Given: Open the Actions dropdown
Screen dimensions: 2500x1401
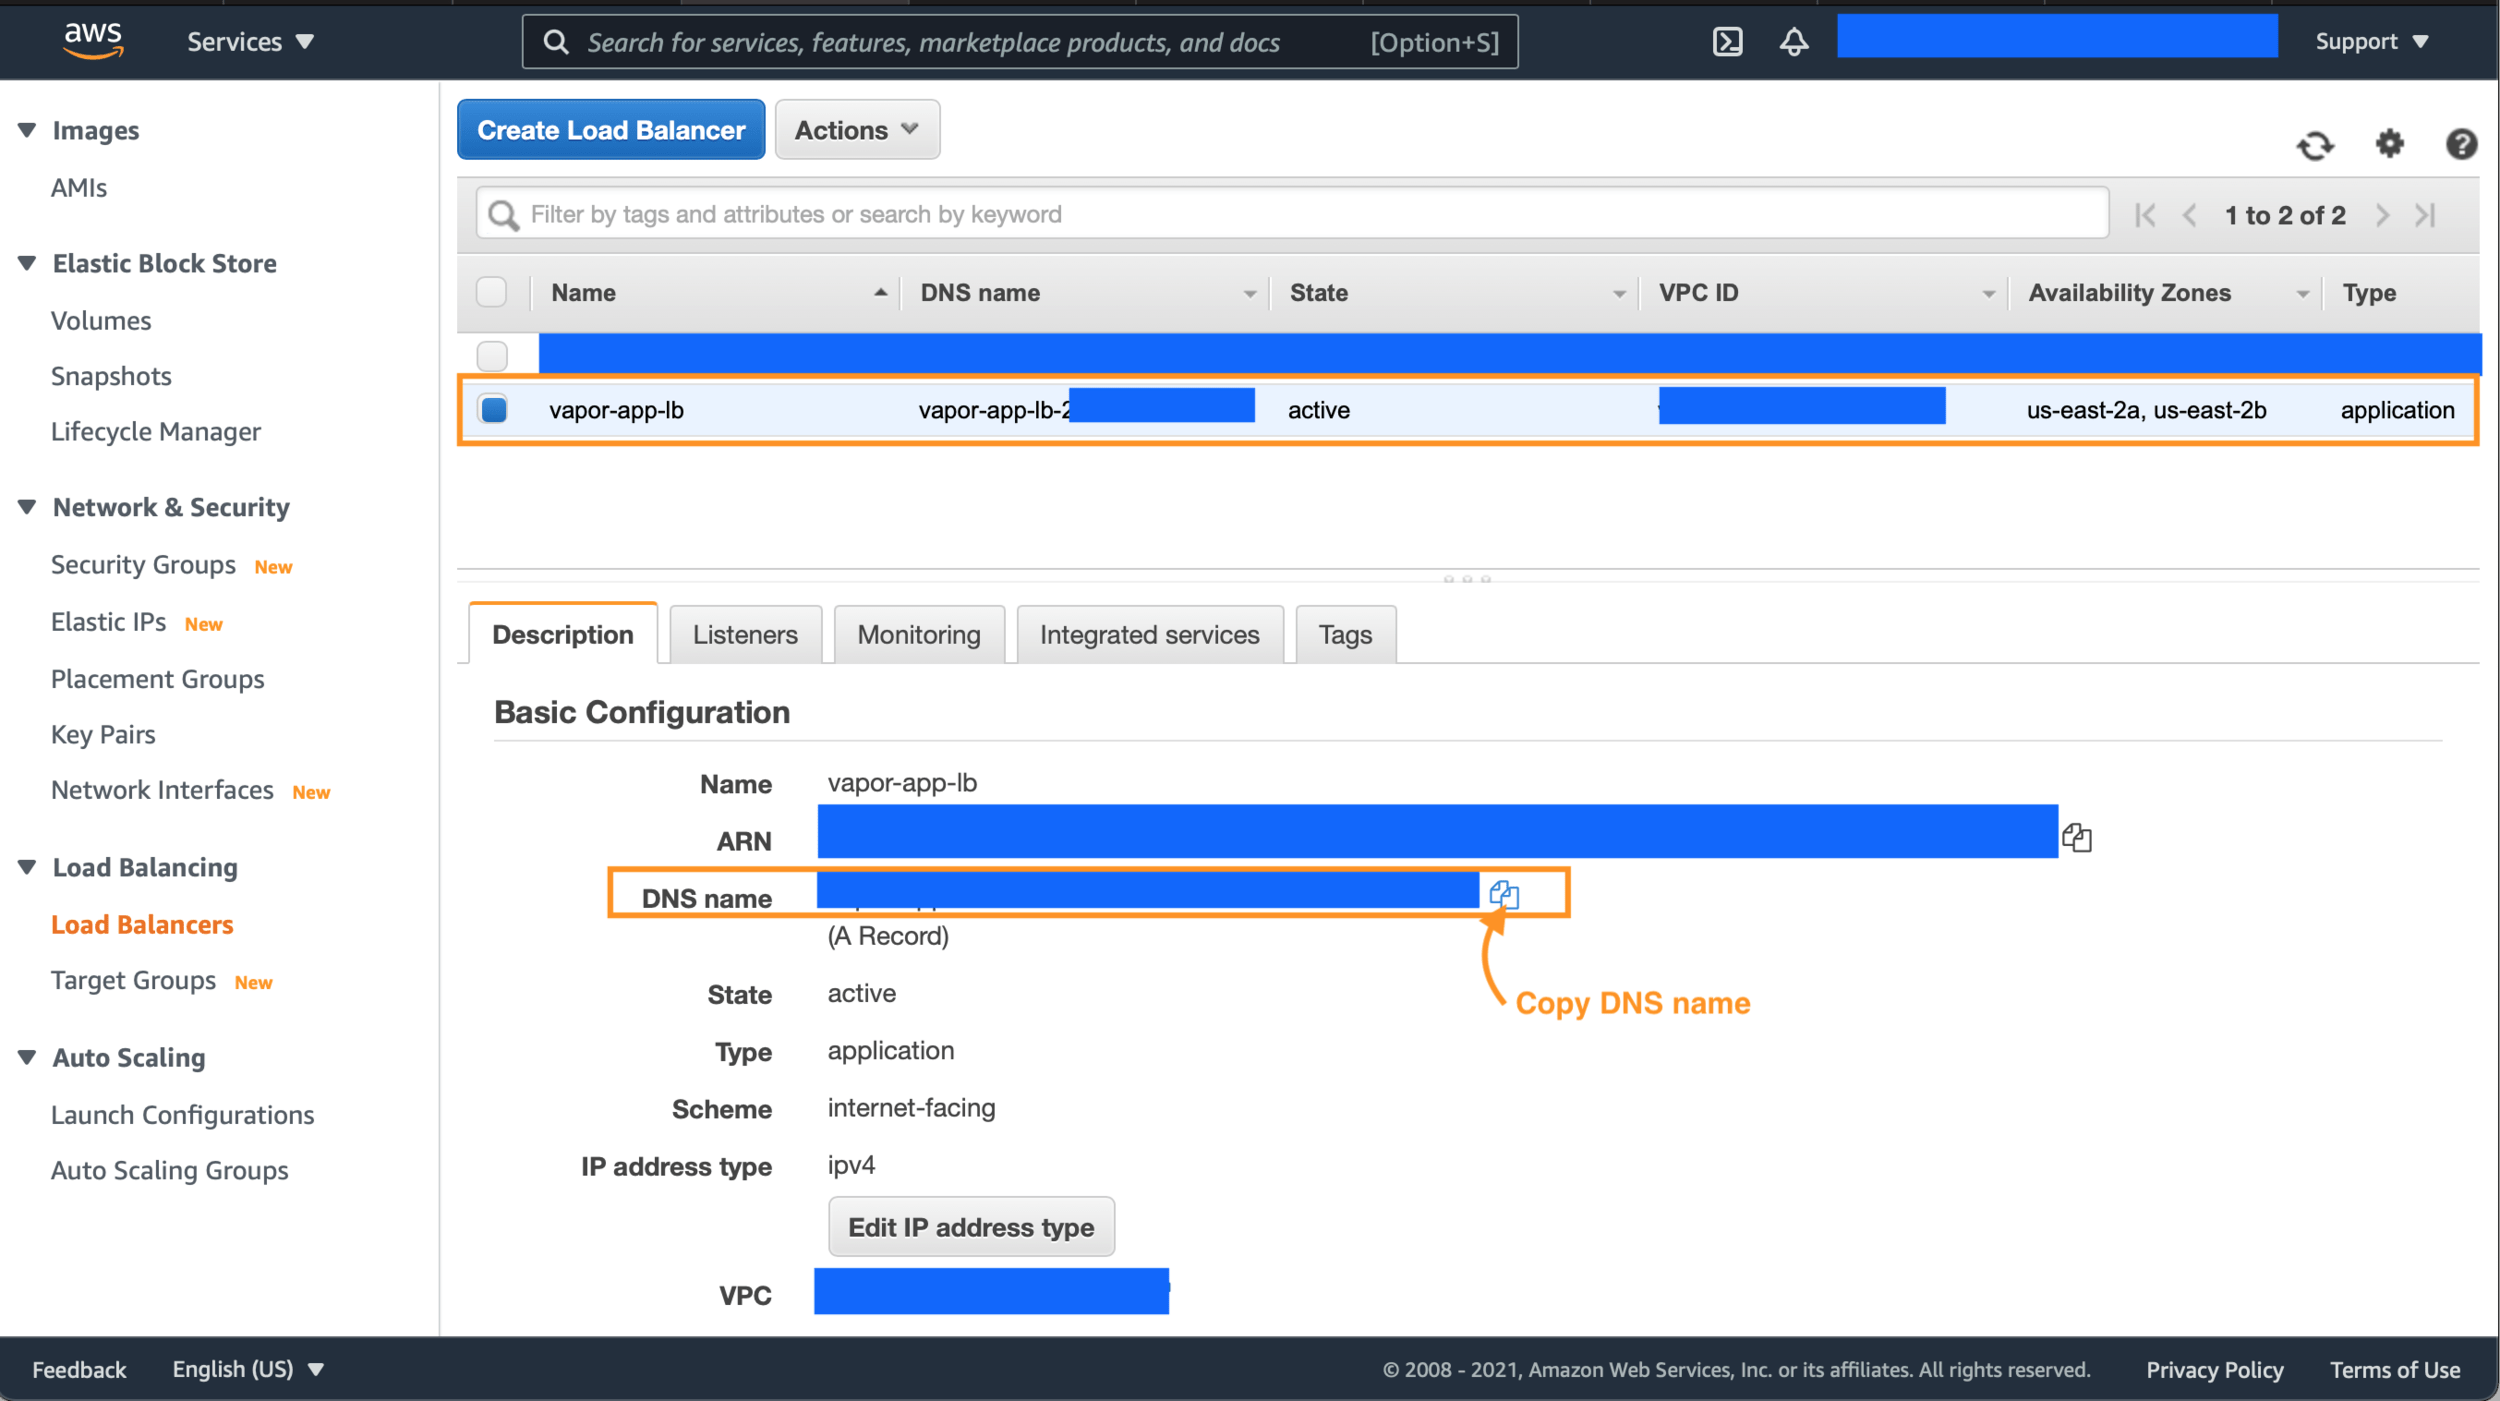Looking at the screenshot, I should click(x=857, y=130).
